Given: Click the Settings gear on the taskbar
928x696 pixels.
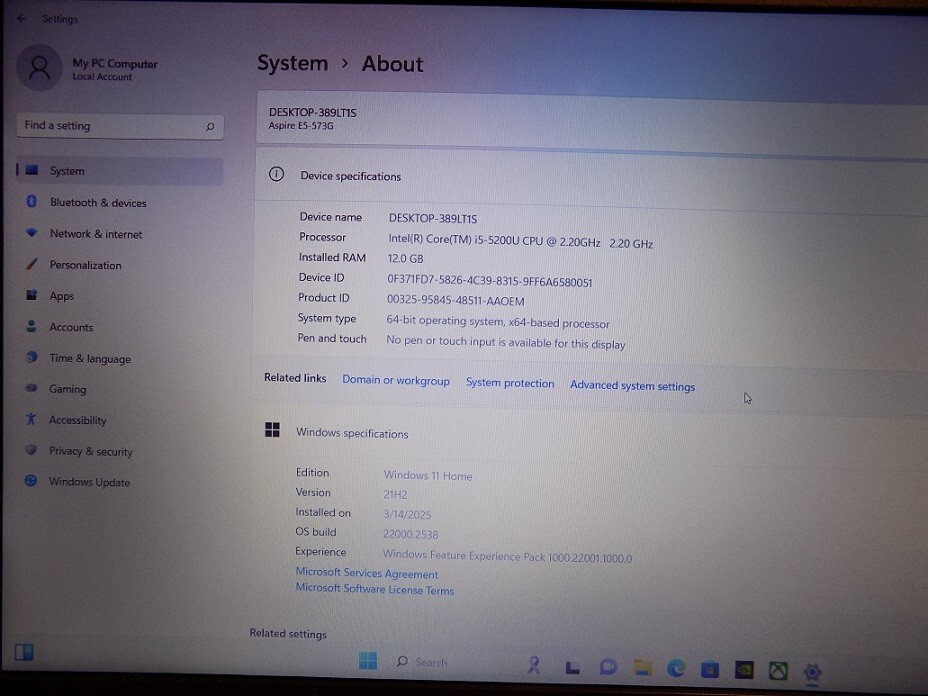Looking at the screenshot, I should 812,672.
